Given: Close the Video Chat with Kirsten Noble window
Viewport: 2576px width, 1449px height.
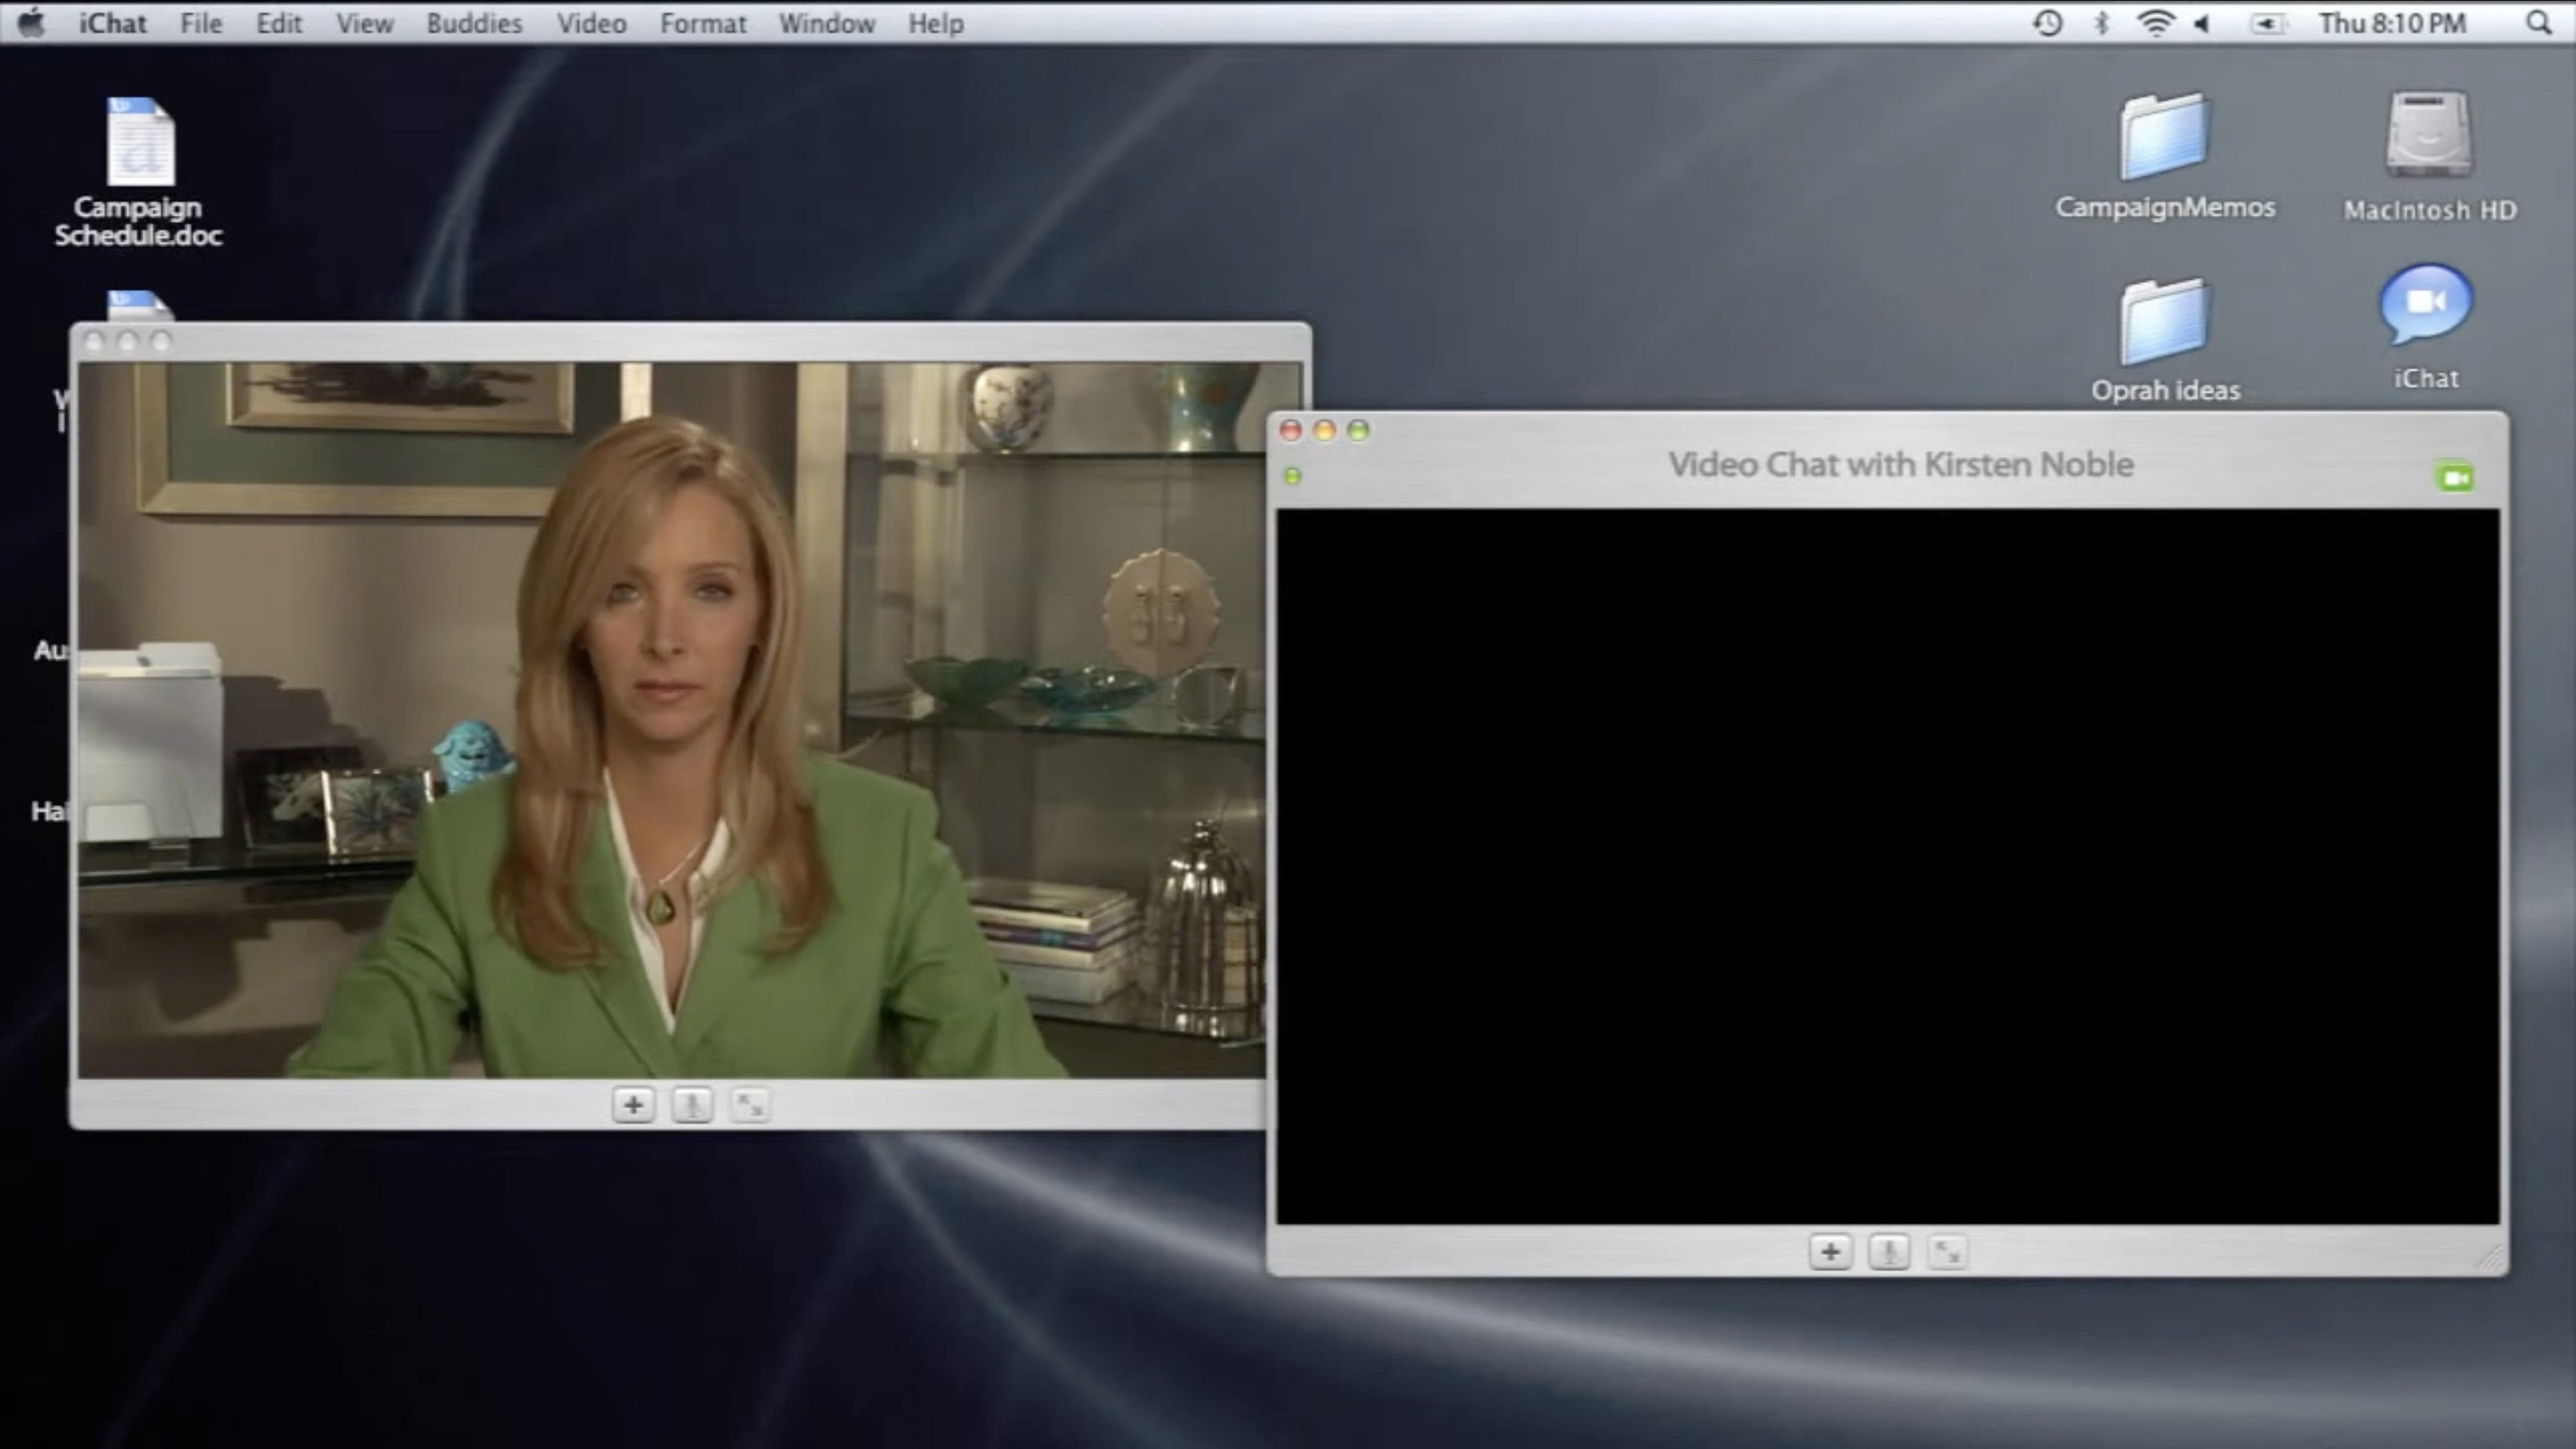Looking at the screenshot, I should coord(1290,430).
